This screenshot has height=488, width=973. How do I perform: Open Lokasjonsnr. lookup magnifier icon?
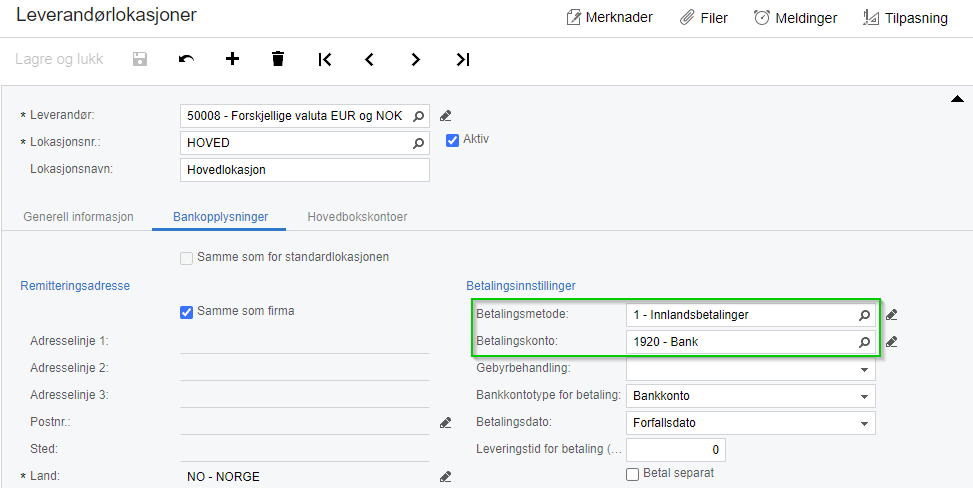[x=419, y=143]
